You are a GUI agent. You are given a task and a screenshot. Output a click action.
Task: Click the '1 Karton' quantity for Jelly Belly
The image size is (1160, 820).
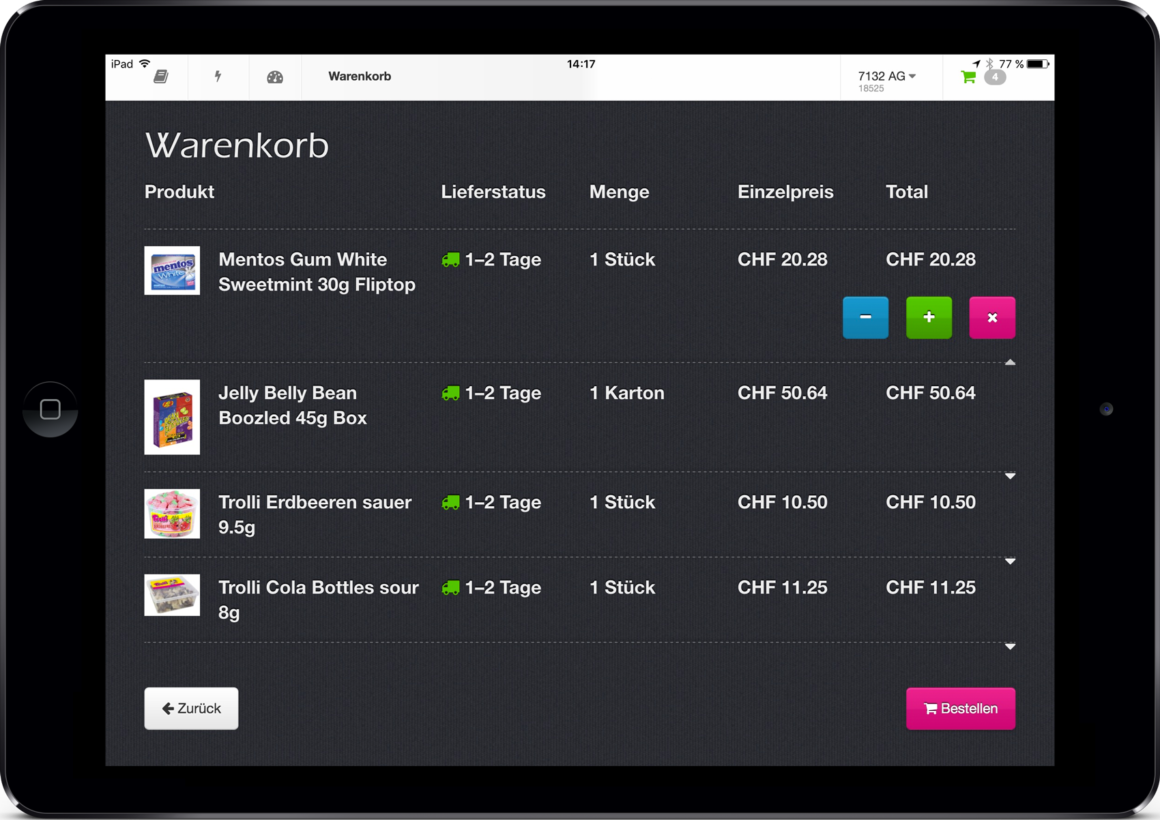tap(627, 393)
